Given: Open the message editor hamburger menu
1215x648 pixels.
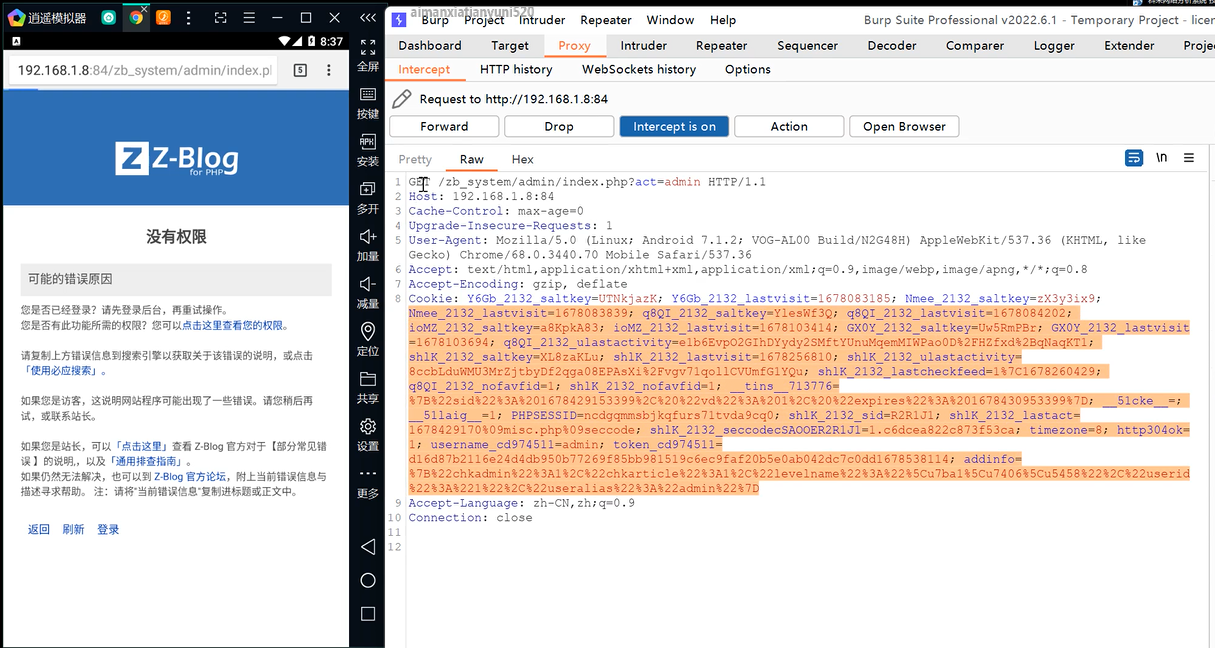Looking at the screenshot, I should (1189, 158).
